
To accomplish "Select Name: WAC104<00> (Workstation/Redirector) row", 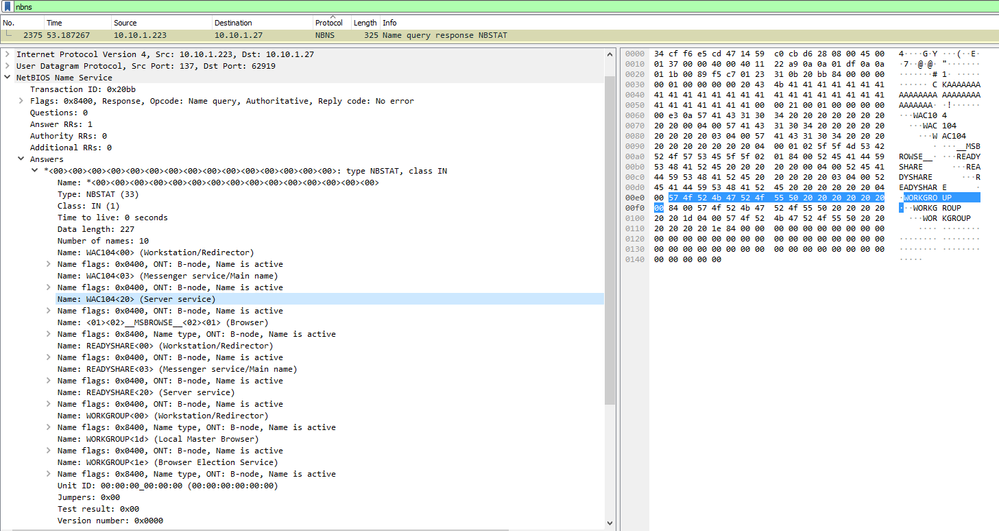I will pyautogui.click(x=155, y=252).
